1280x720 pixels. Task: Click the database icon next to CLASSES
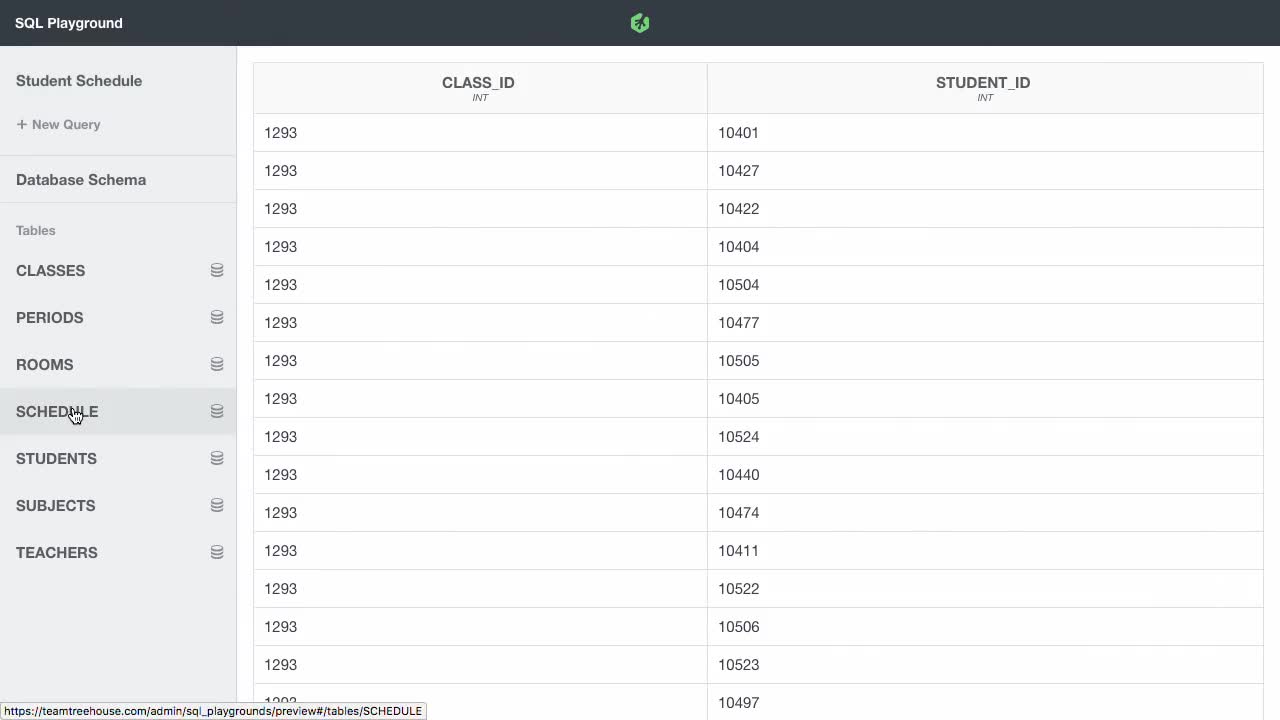coord(216,270)
